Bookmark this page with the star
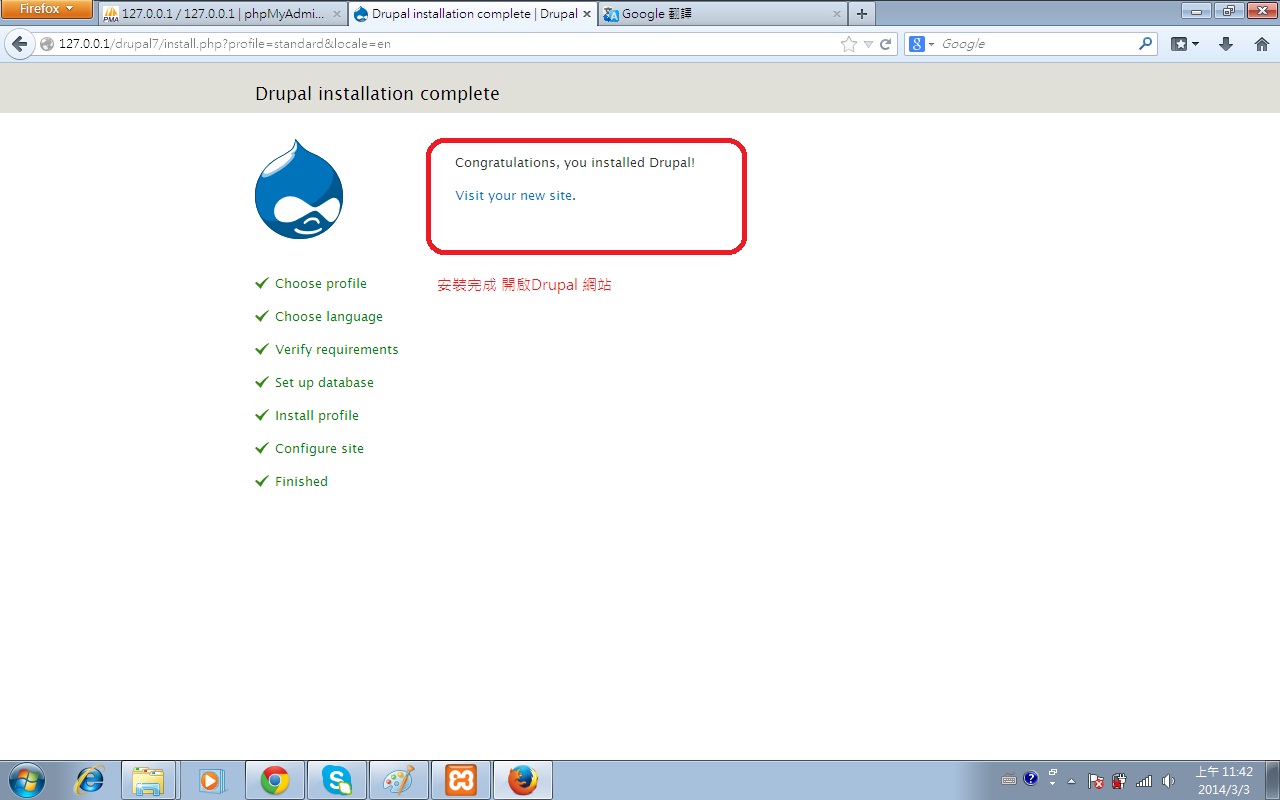1280x800 pixels. tap(849, 44)
